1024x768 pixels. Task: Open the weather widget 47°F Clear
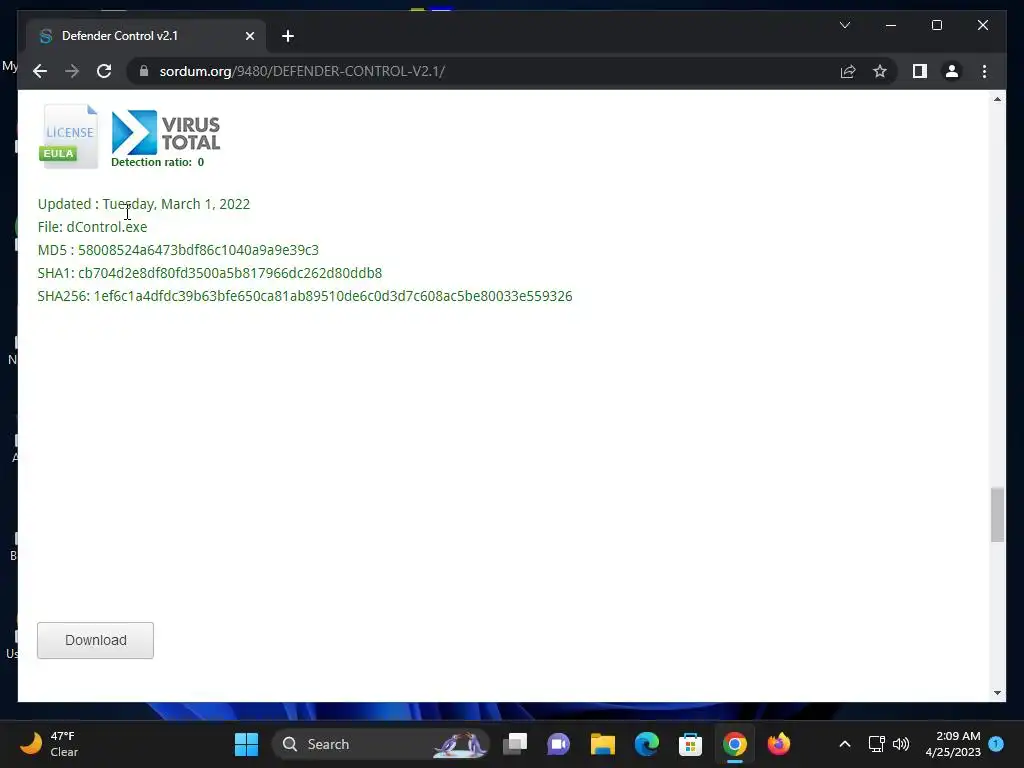tap(49, 744)
